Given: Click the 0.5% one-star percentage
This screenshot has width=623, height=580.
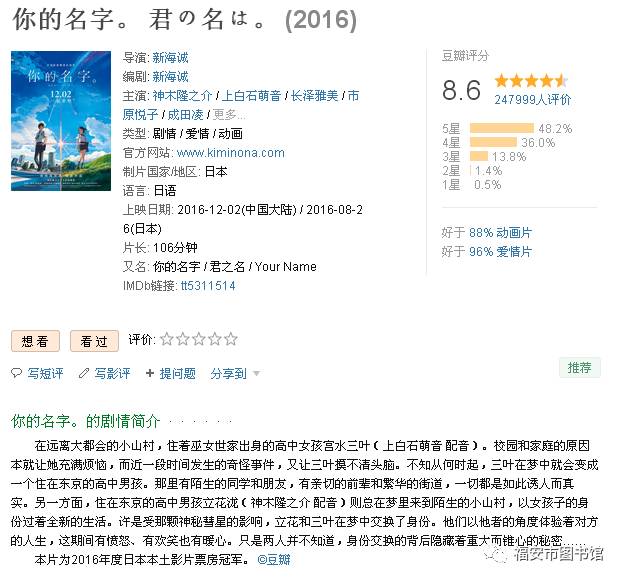Looking at the screenshot, I should point(488,184).
